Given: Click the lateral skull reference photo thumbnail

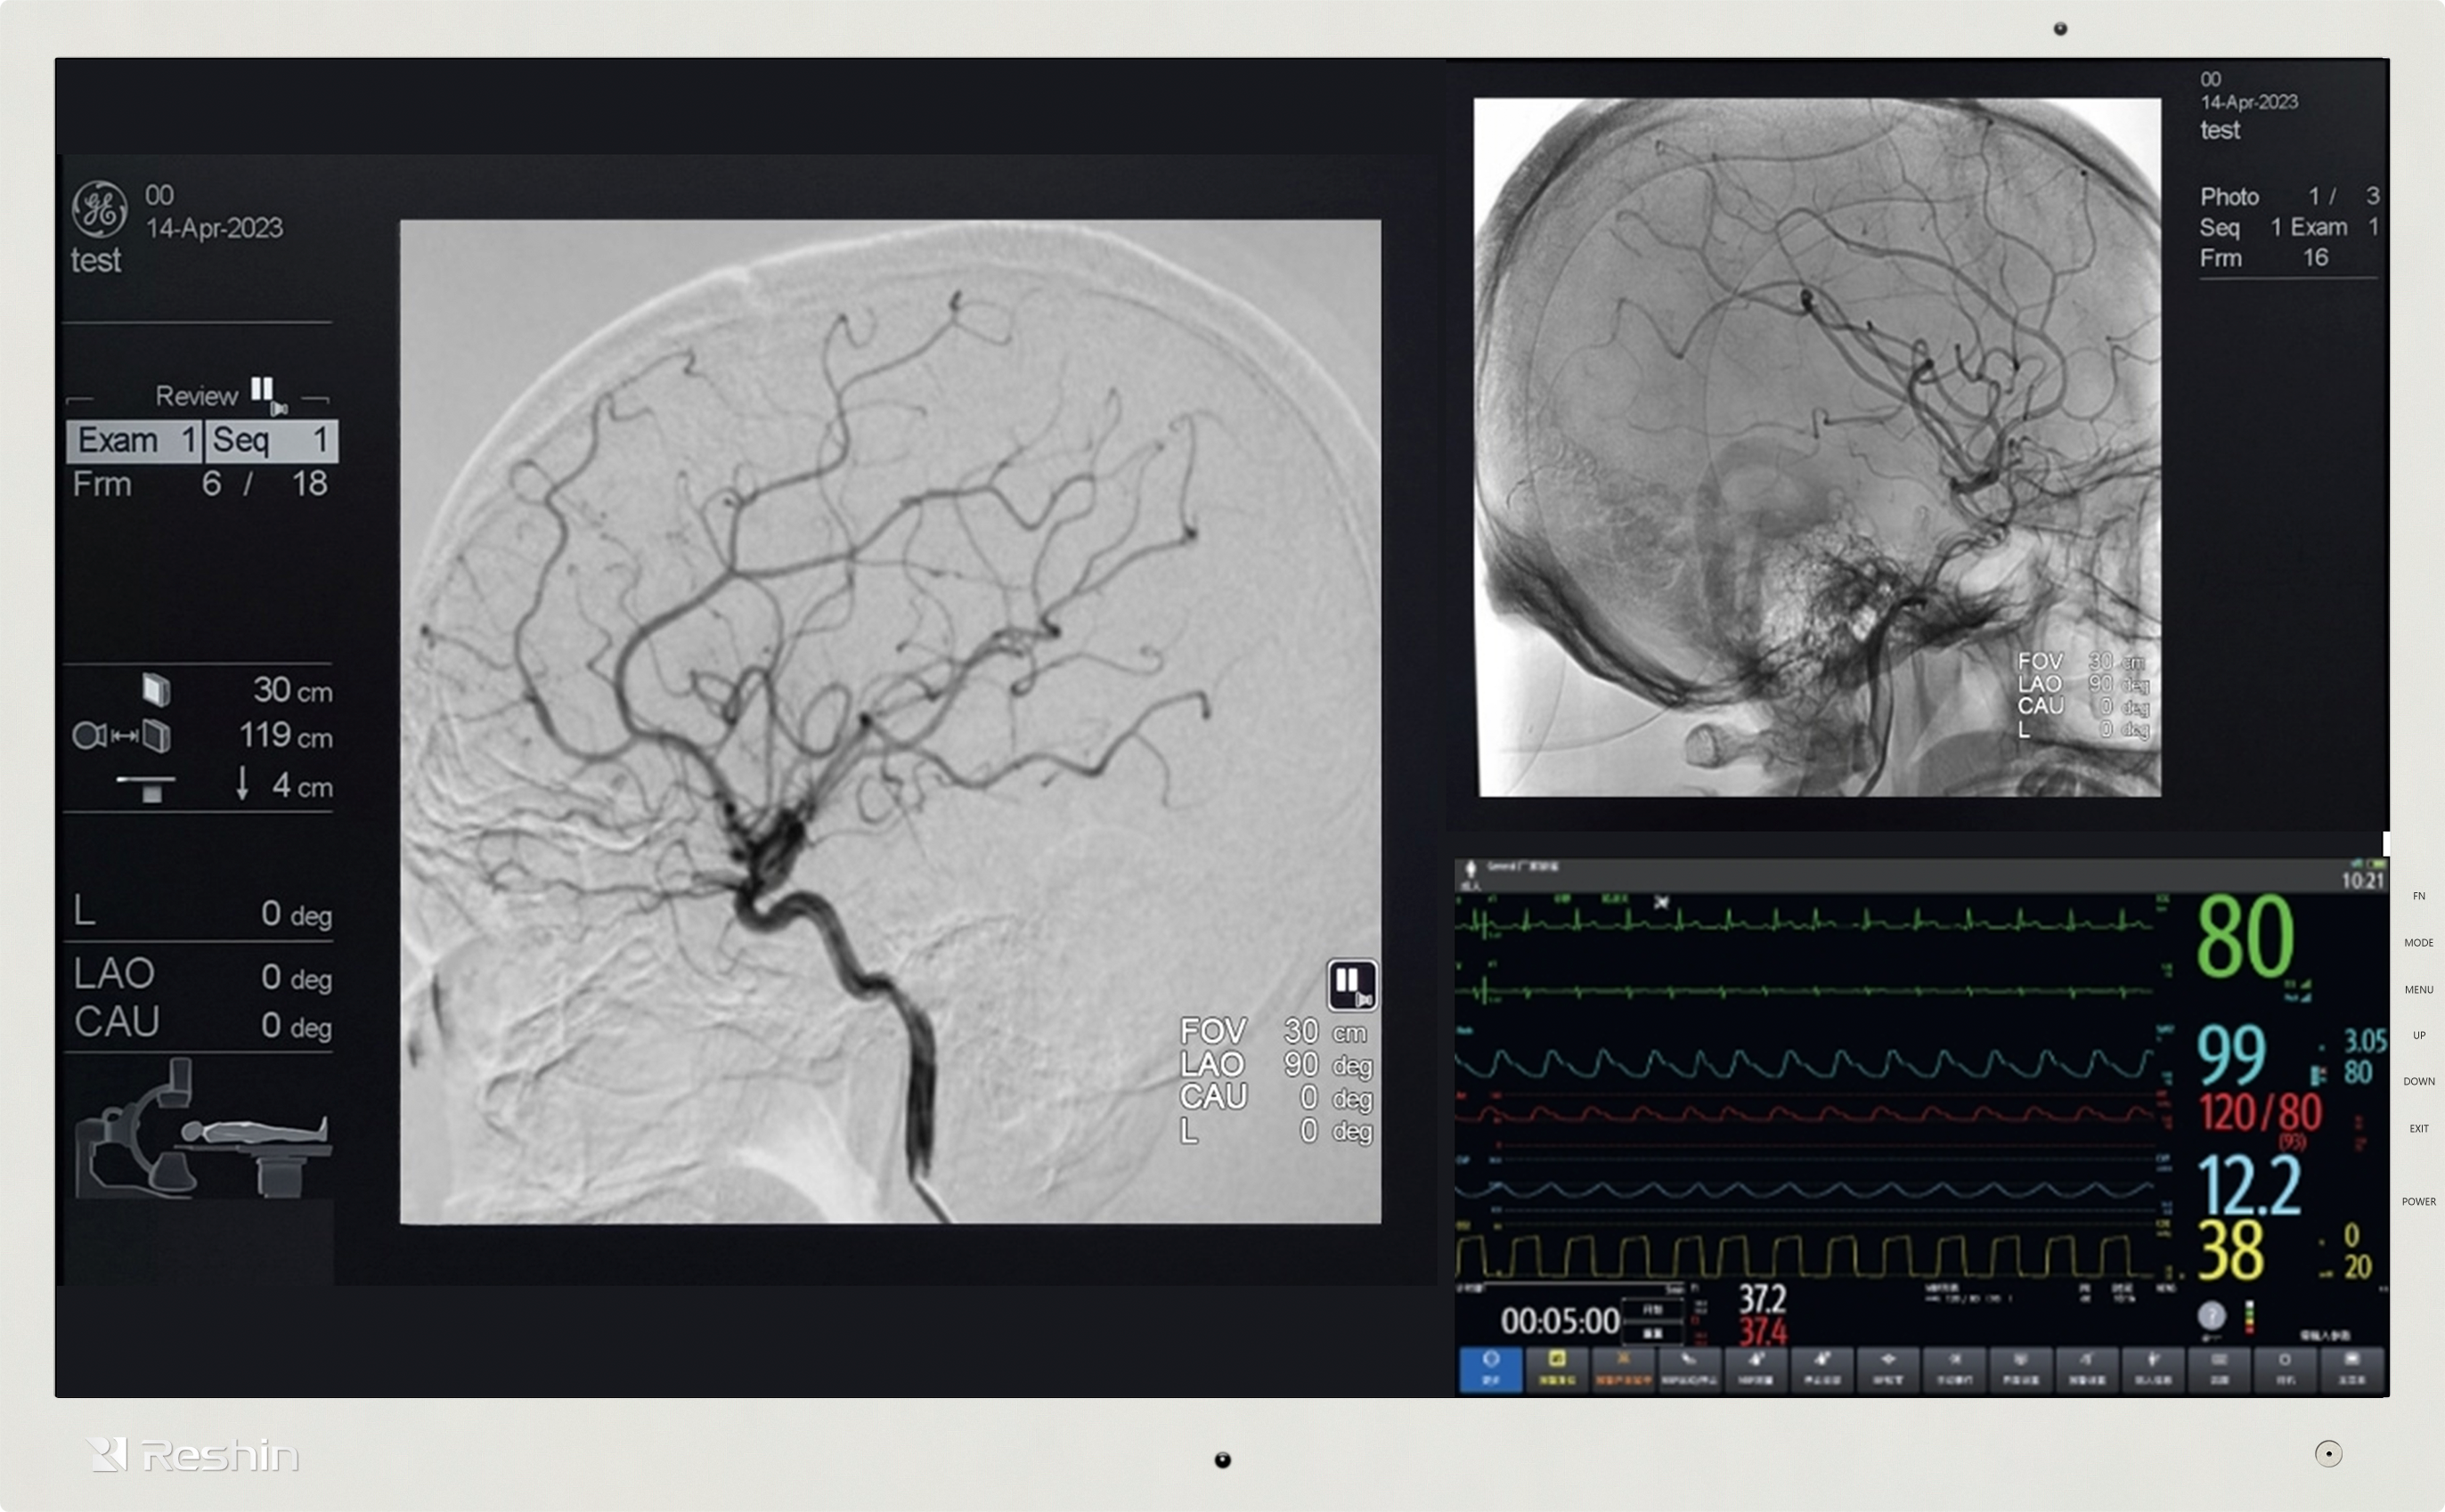Looking at the screenshot, I should pyautogui.click(x=1817, y=447).
